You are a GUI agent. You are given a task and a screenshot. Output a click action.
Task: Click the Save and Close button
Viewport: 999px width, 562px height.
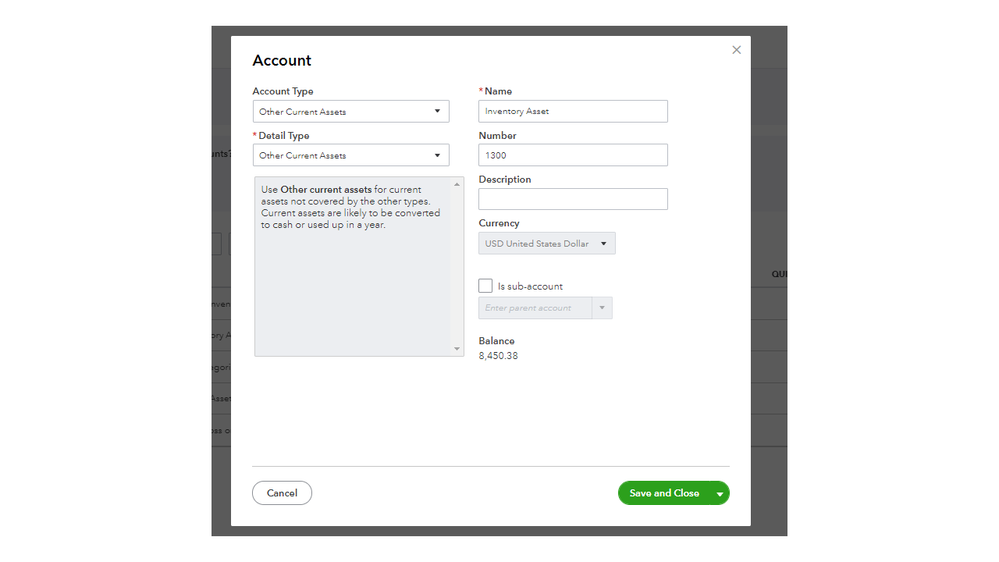(663, 493)
